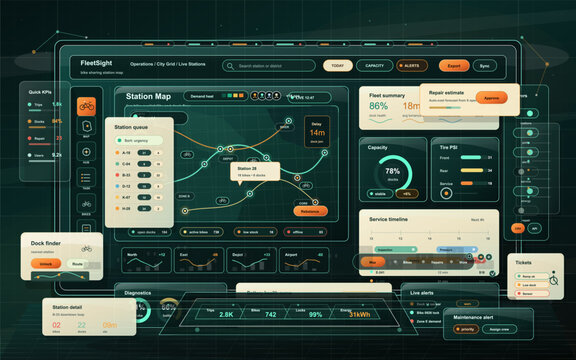
Task: Select Bikes on the bottom floating bar
Action: coord(407,262)
